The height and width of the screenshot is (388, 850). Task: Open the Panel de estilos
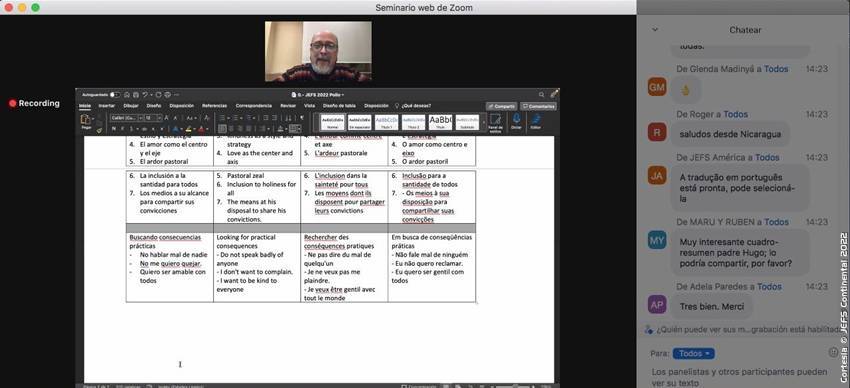[x=495, y=121]
